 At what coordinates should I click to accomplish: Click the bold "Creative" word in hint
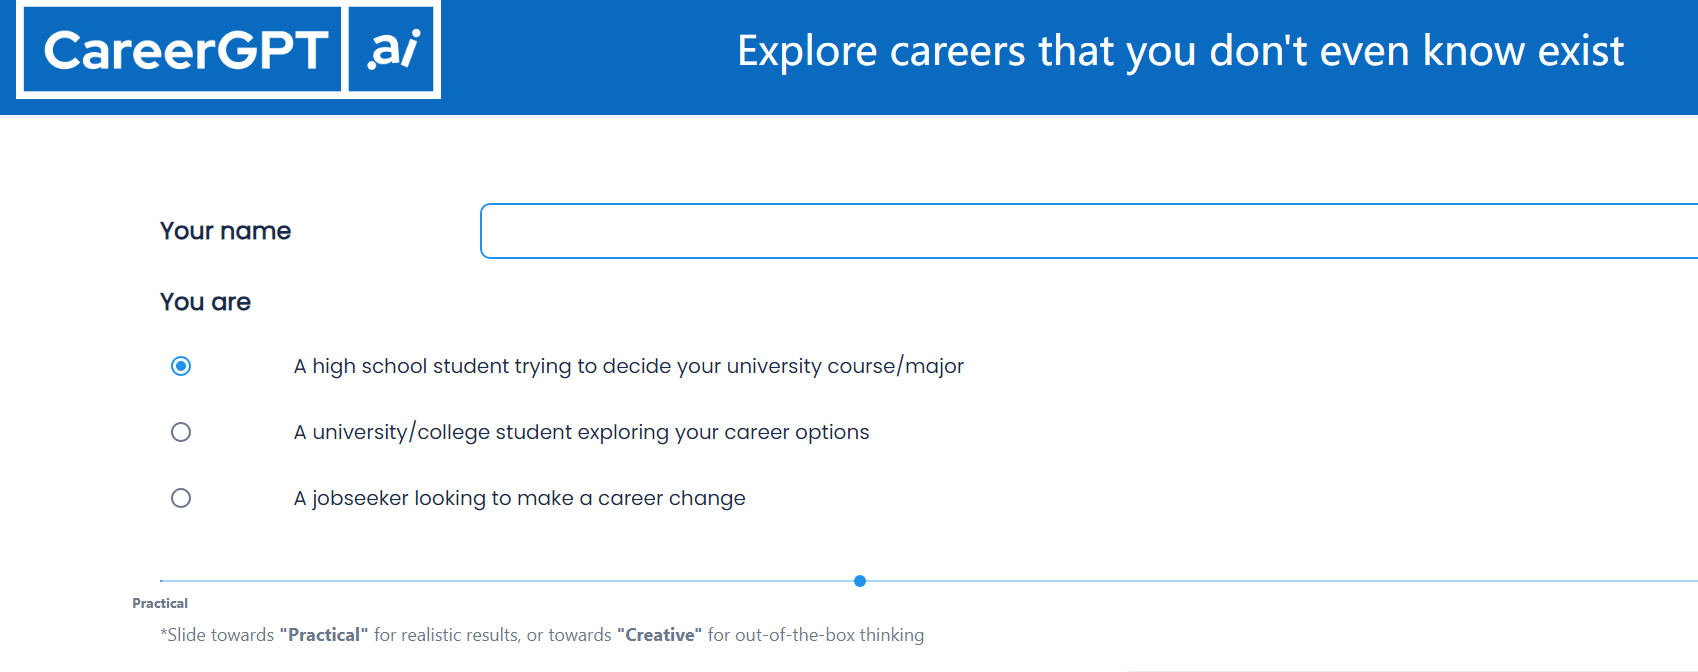pyautogui.click(x=660, y=635)
